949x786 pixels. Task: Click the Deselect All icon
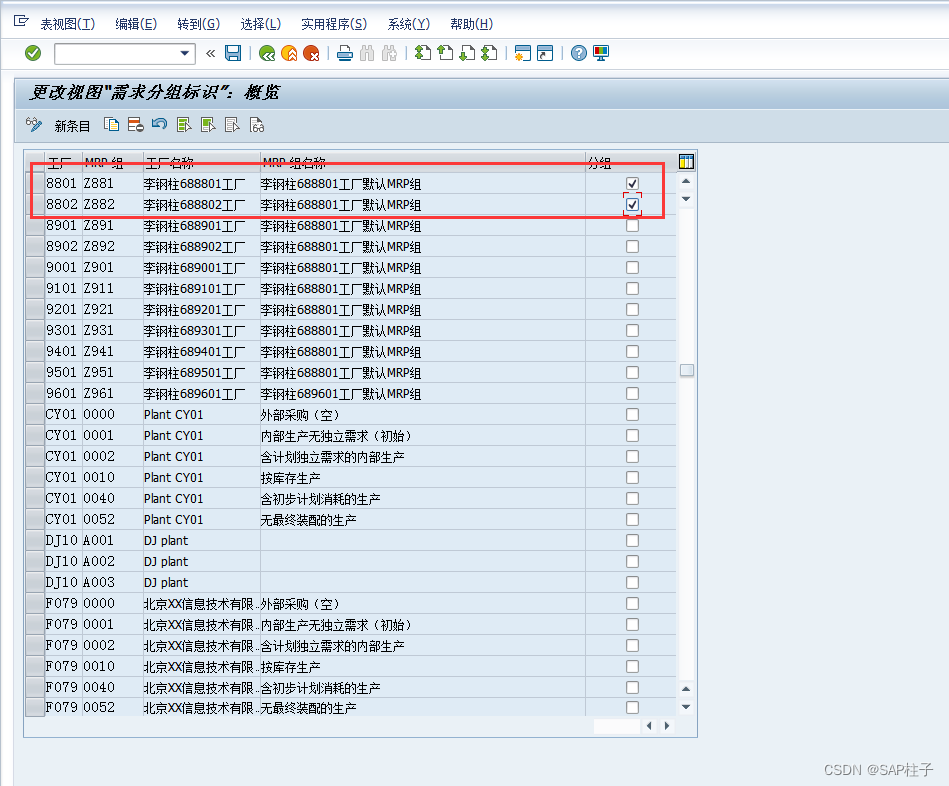232,125
